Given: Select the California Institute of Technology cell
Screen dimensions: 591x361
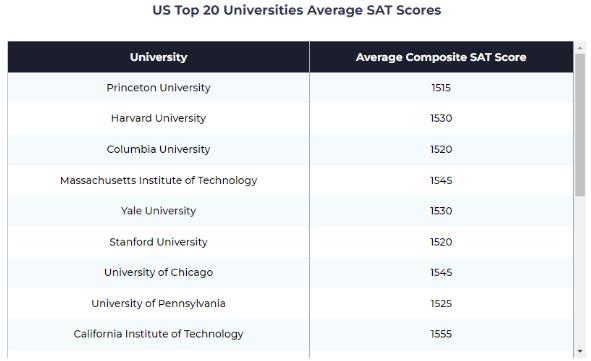Looking at the screenshot, I should coord(158,334).
